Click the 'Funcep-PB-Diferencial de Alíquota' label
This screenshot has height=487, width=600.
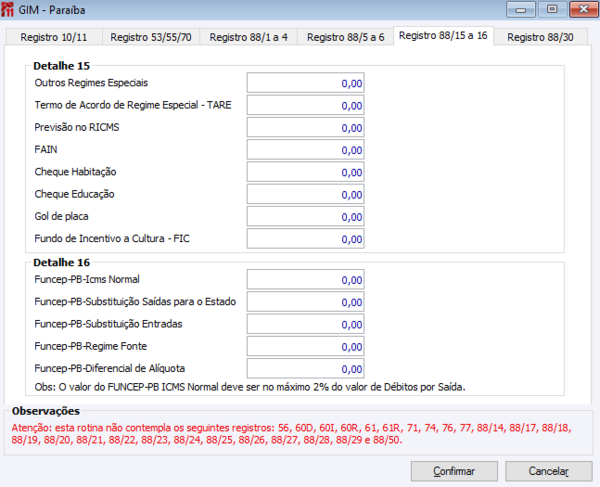(109, 368)
